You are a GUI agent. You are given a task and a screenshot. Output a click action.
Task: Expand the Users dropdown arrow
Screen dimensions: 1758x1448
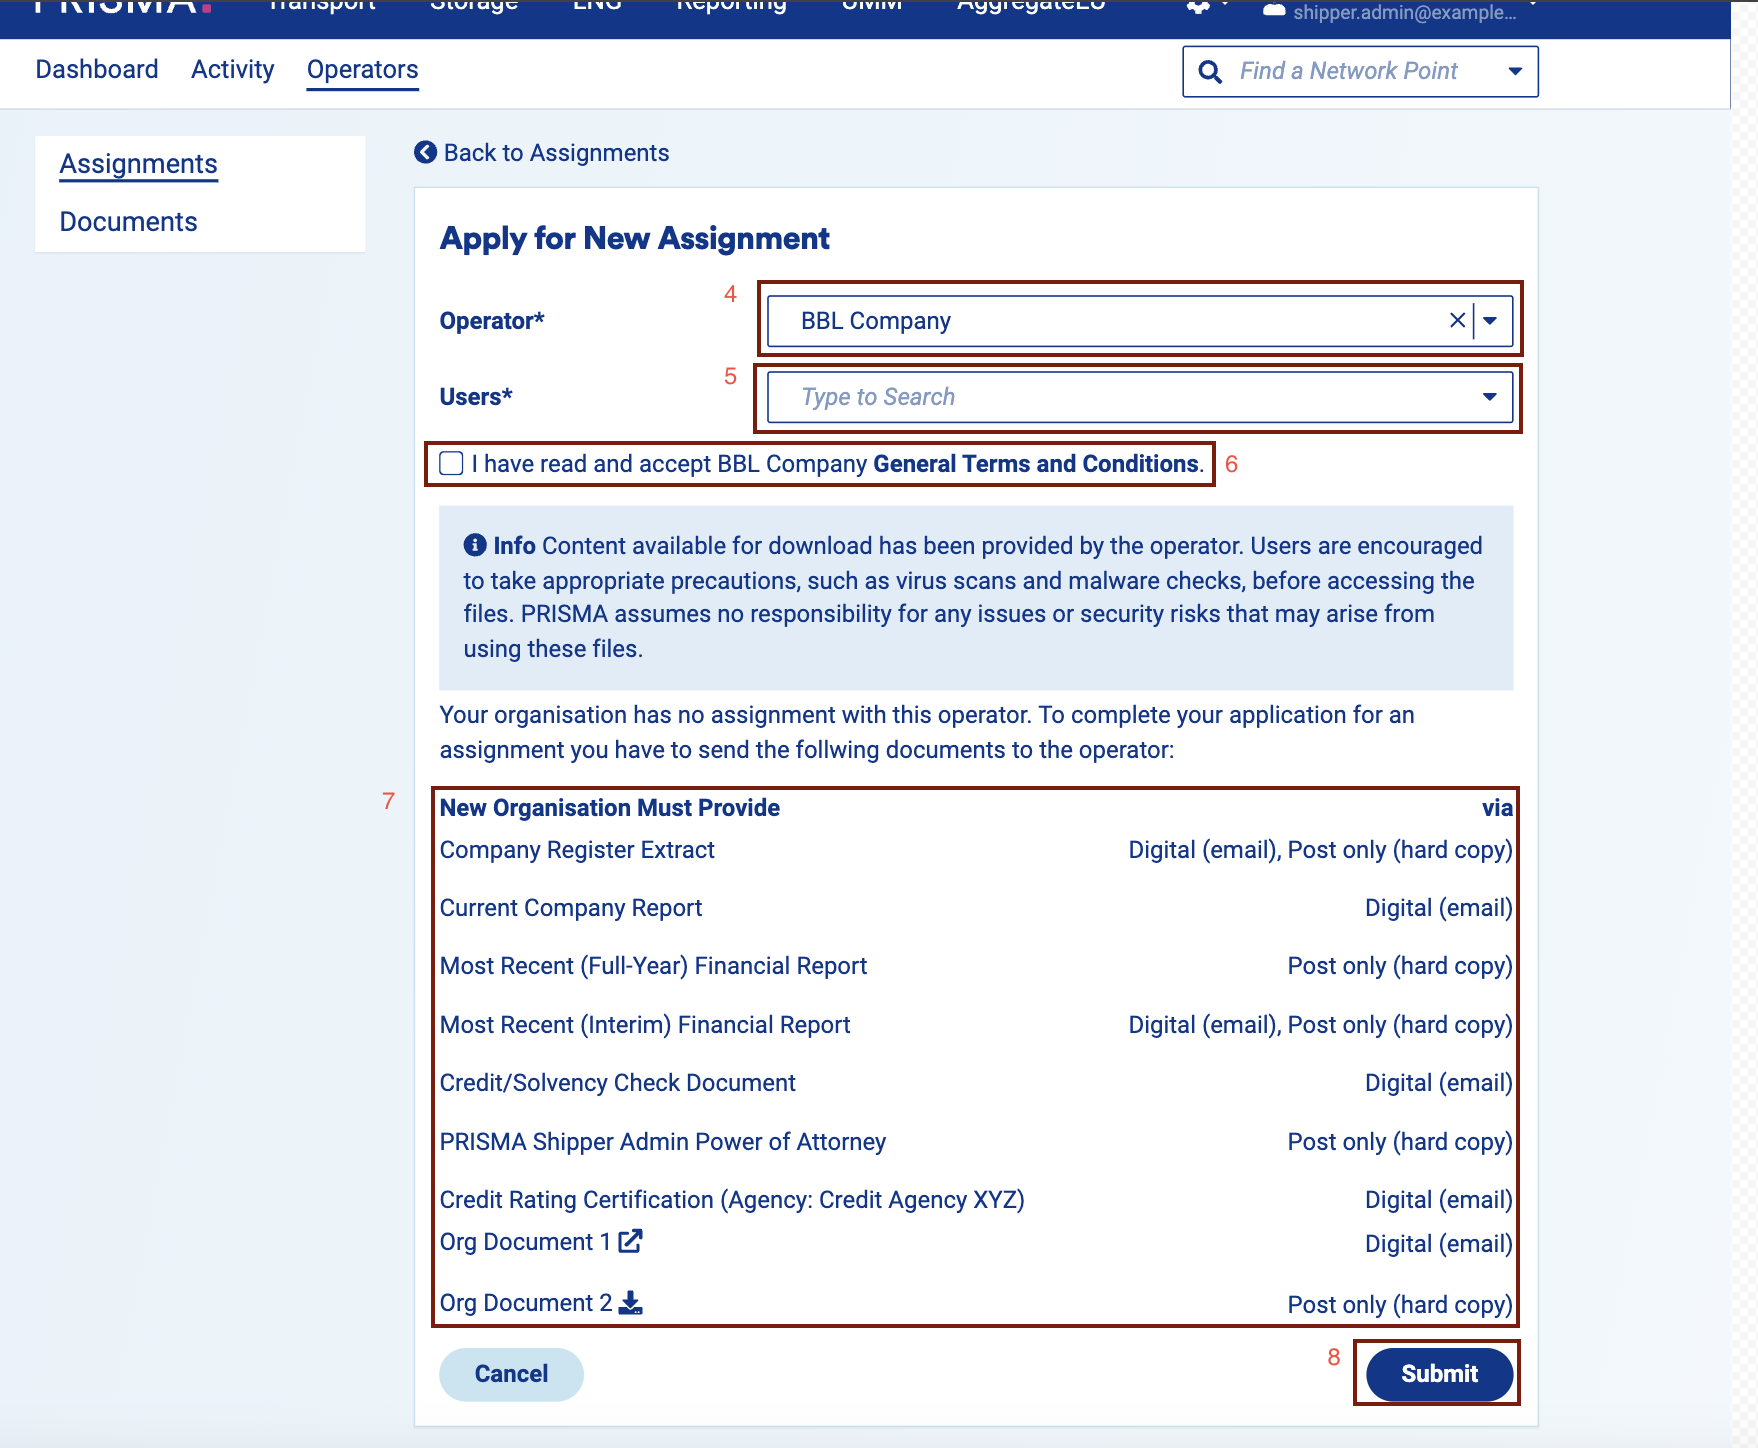coord(1490,397)
